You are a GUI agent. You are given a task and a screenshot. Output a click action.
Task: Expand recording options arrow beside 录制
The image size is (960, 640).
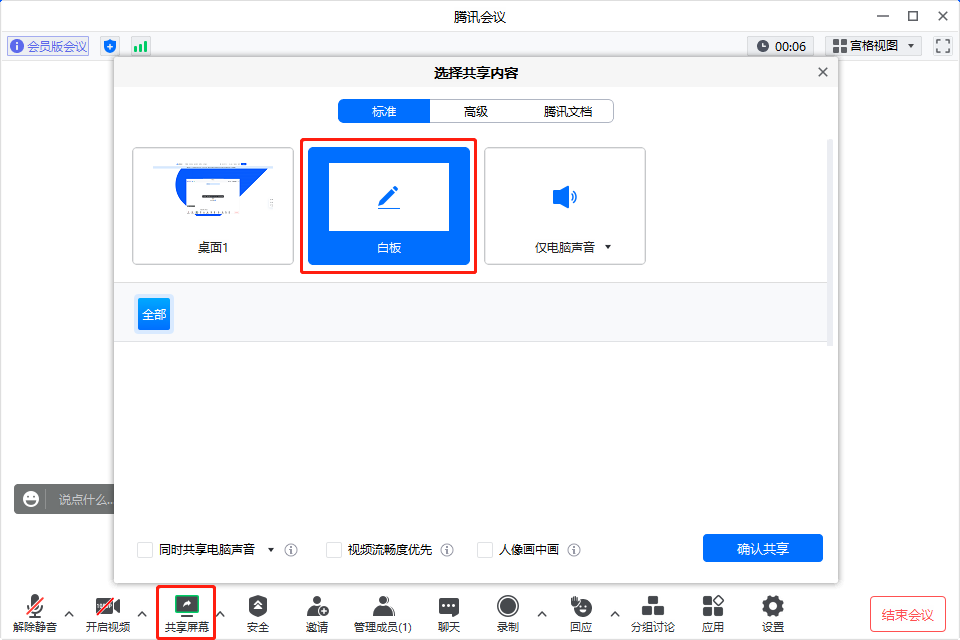click(x=542, y=614)
